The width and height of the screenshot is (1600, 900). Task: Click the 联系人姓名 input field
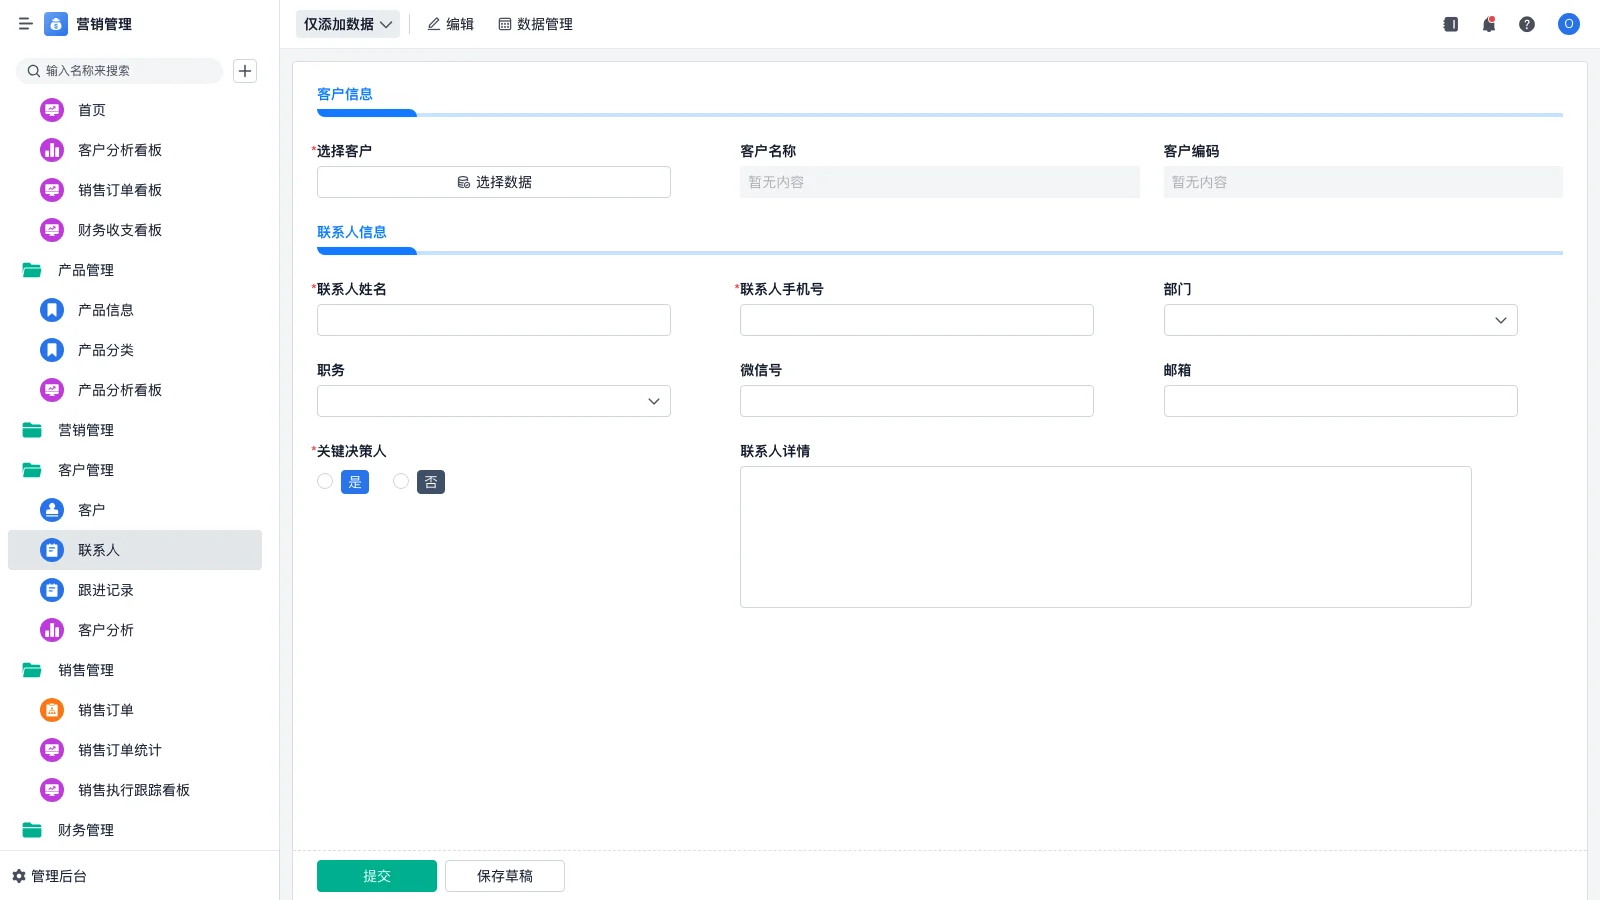(x=493, y=319)
